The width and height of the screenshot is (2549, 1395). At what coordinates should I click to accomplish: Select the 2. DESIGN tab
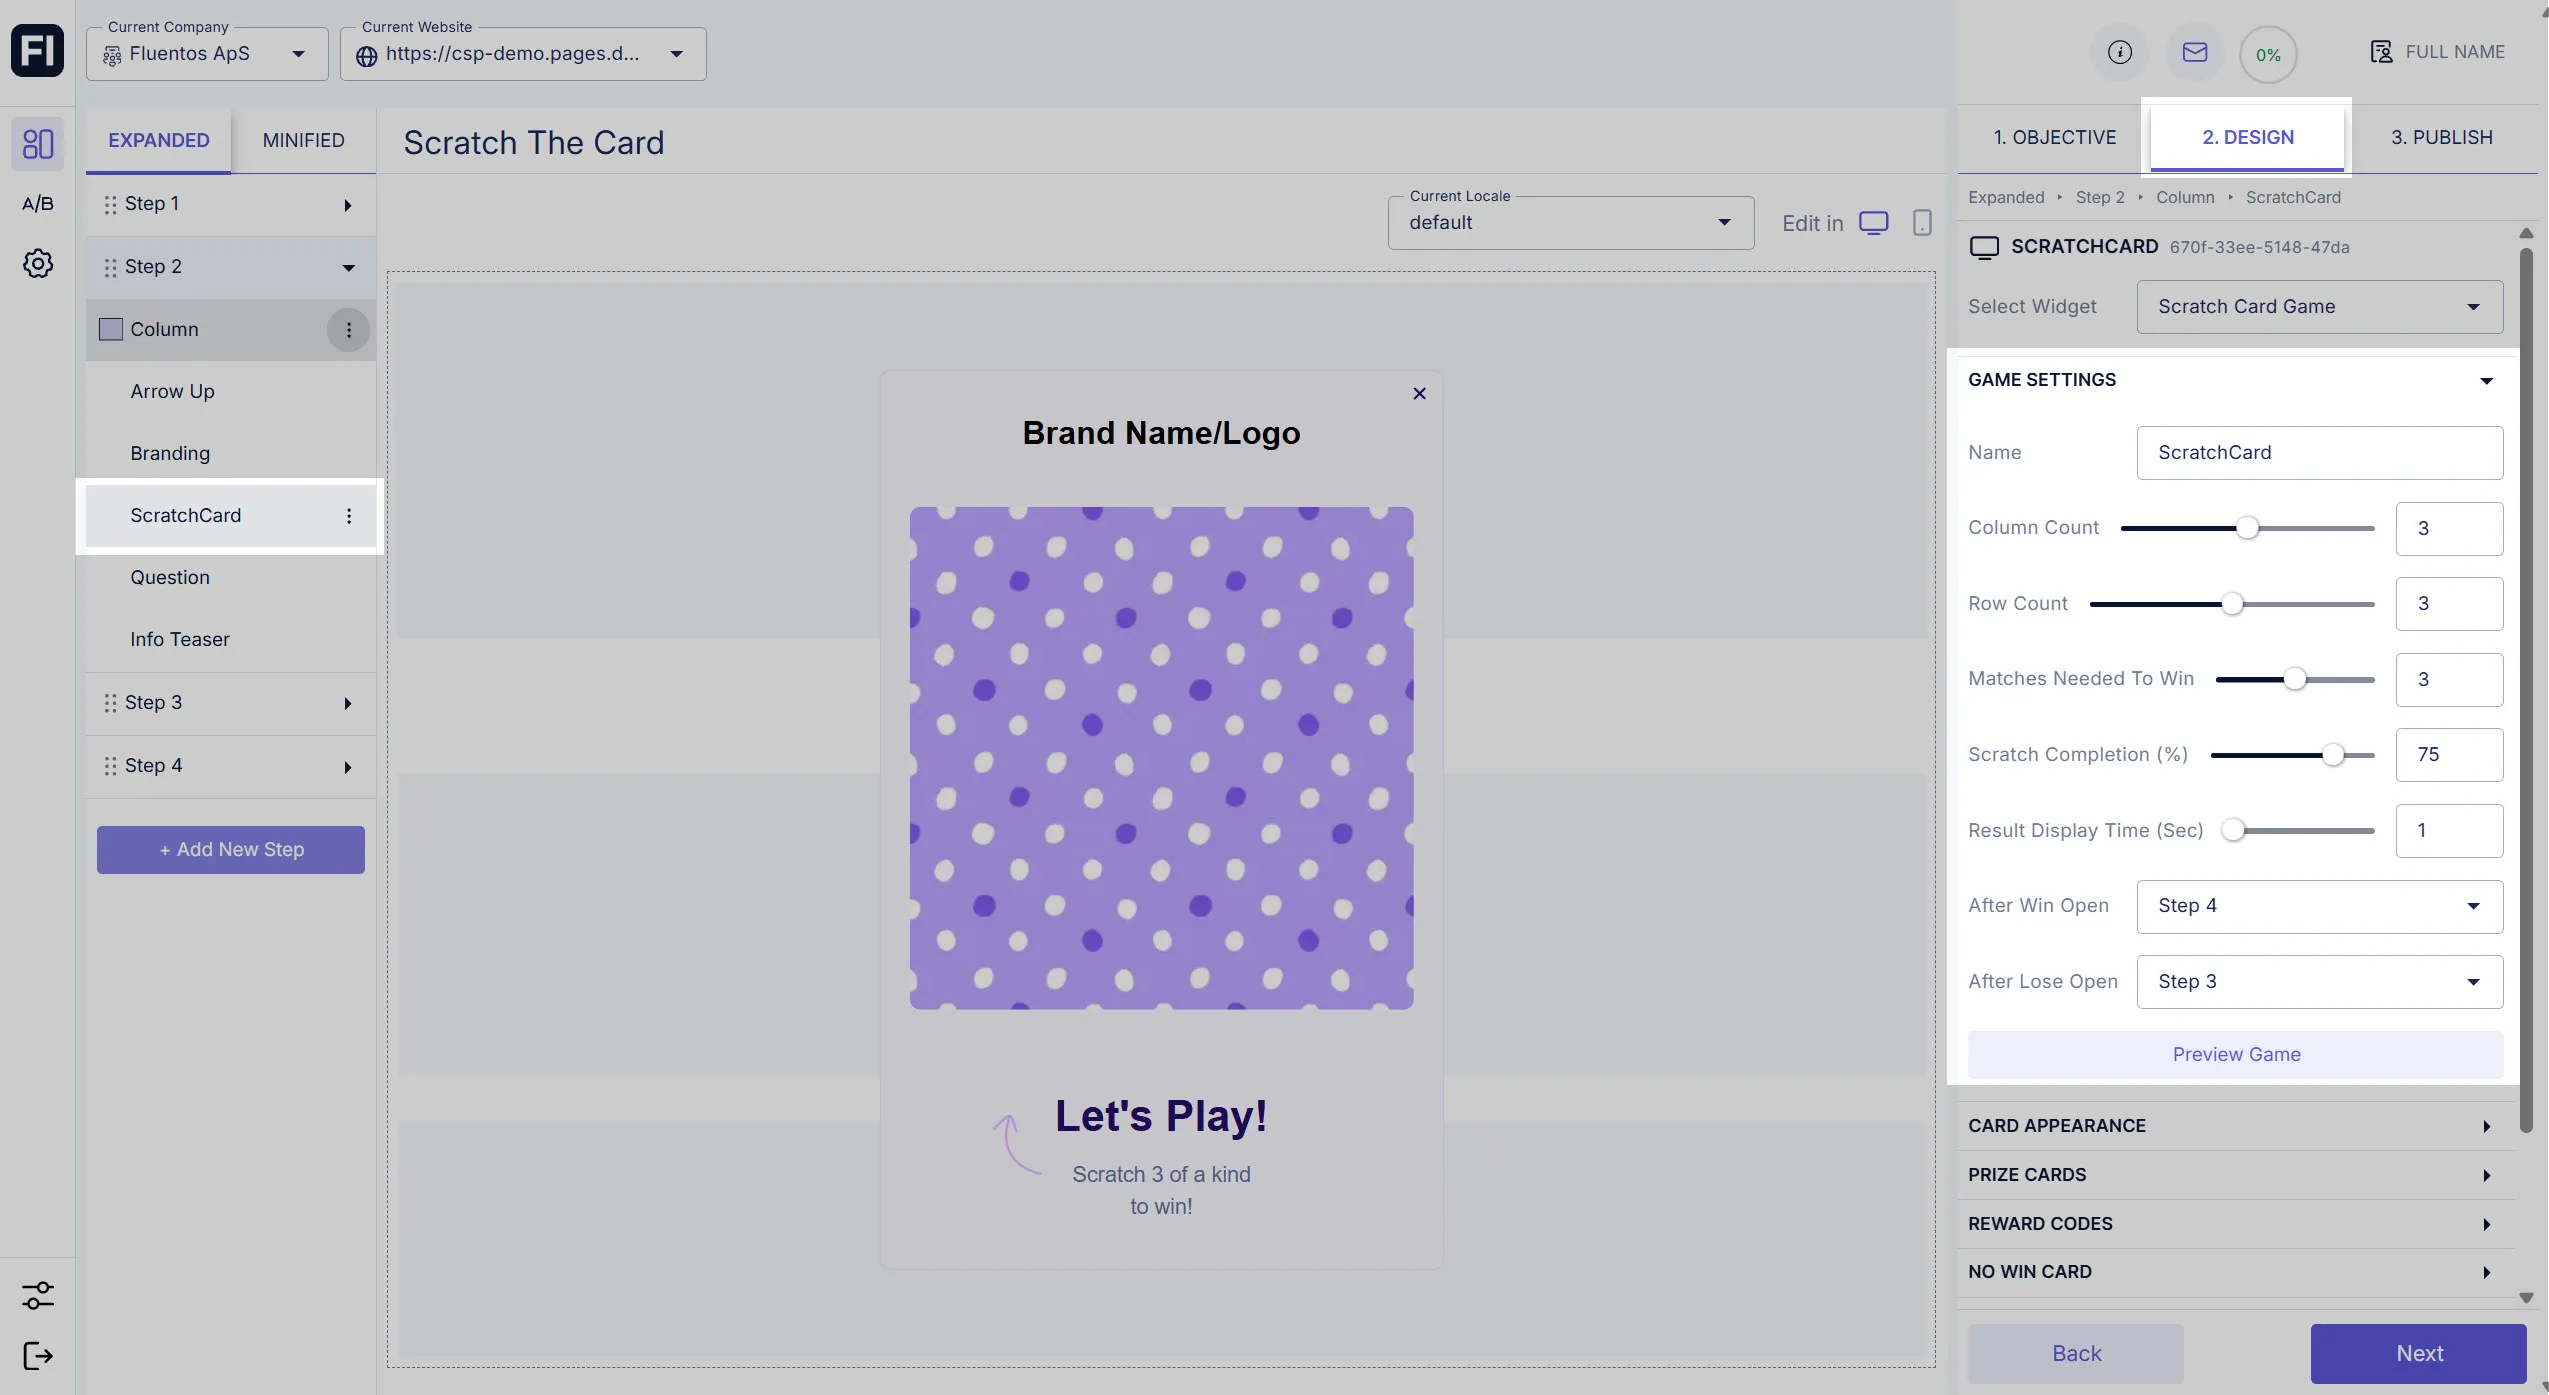click(x=2248, y=138)
